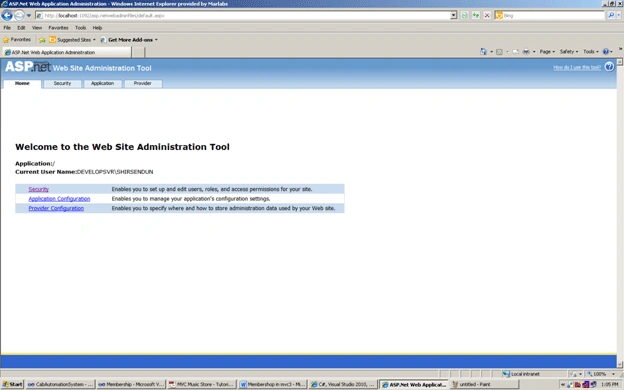This screenshot has width=624, height=390.
Task: Switch to MVC Music Store - Tutori... taskbar item
Action: click(201, 384)
